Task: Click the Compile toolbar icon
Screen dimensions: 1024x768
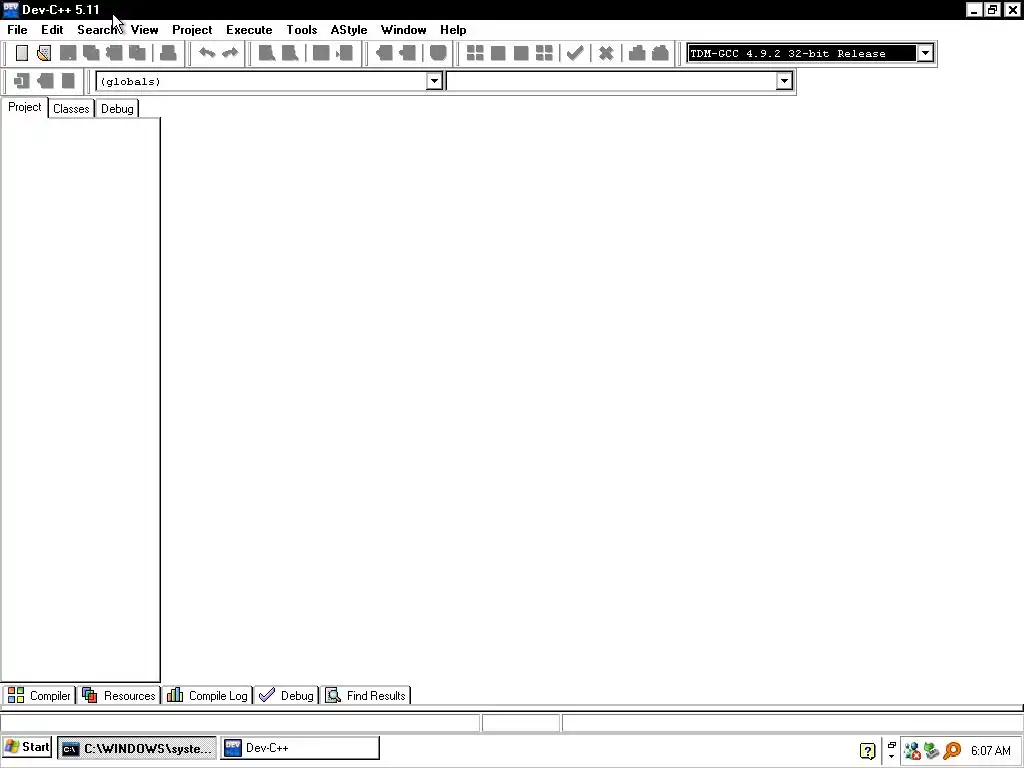Action: click(475, 53)
